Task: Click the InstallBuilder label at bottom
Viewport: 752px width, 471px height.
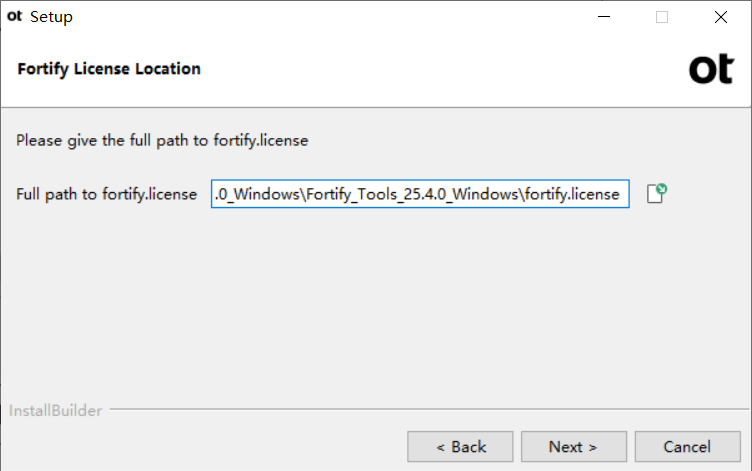Action: pos(56,411)
